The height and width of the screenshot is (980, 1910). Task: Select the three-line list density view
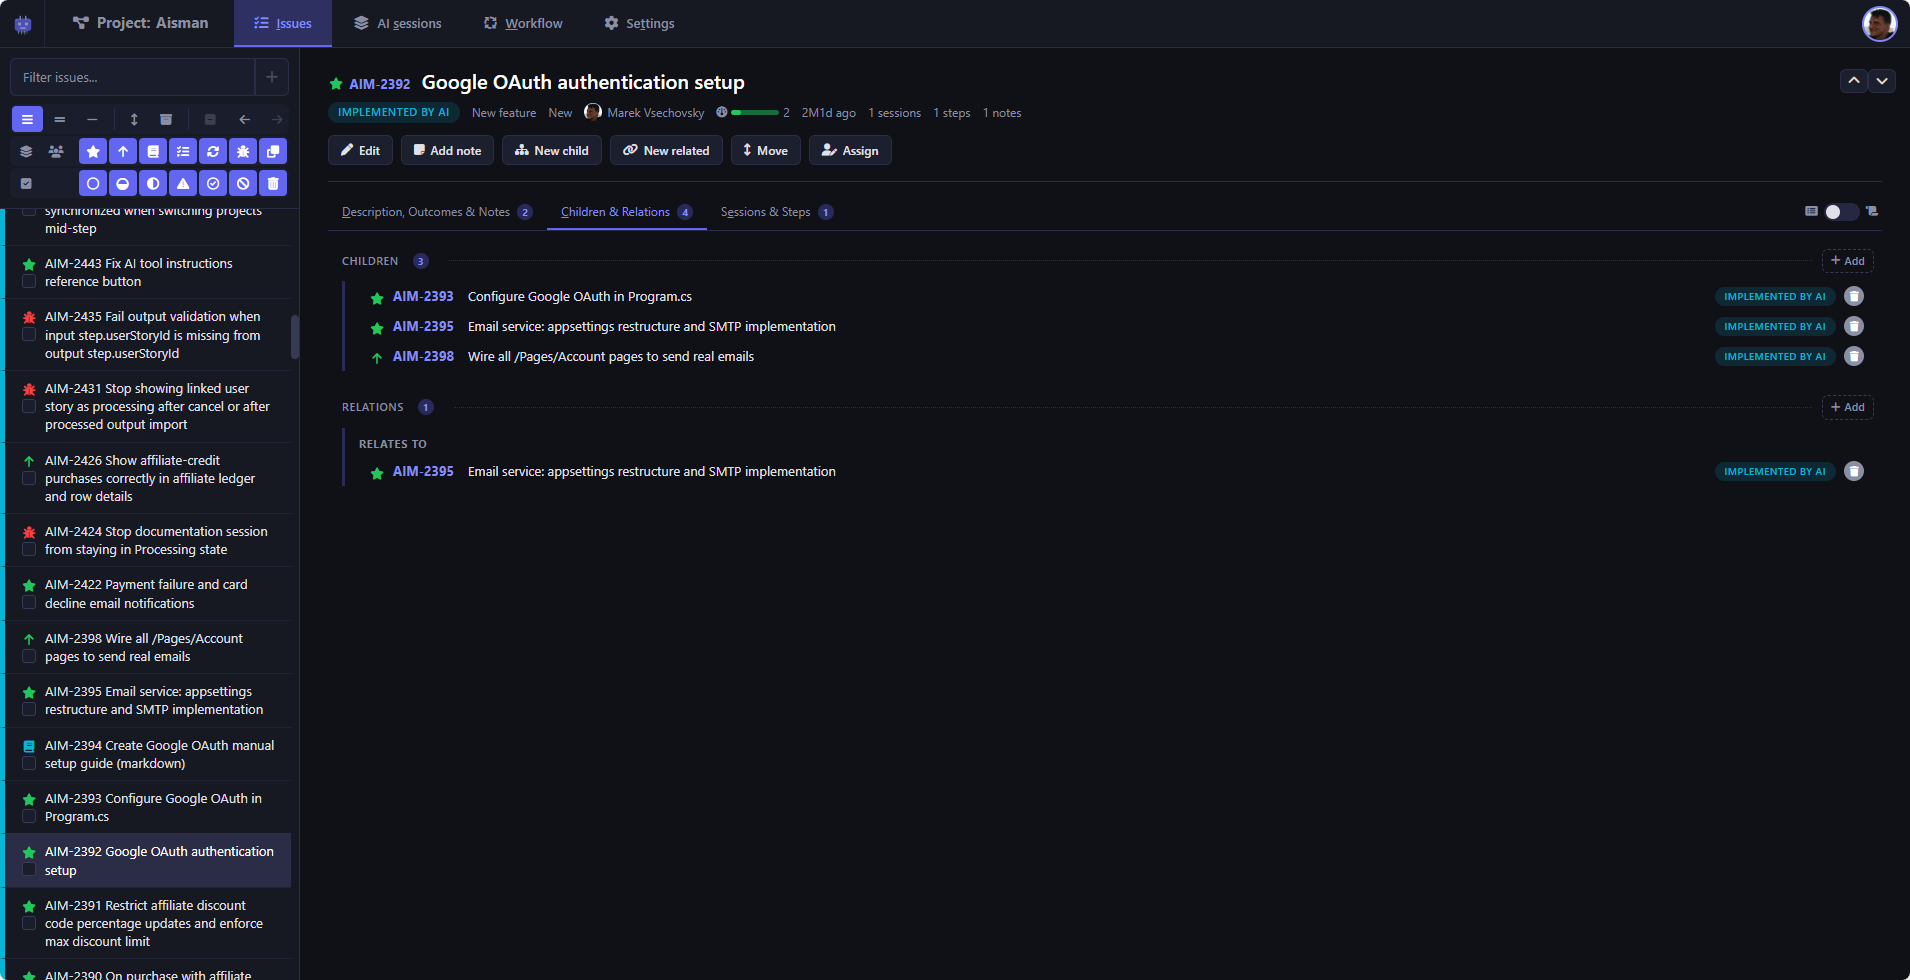coord(27,120)
